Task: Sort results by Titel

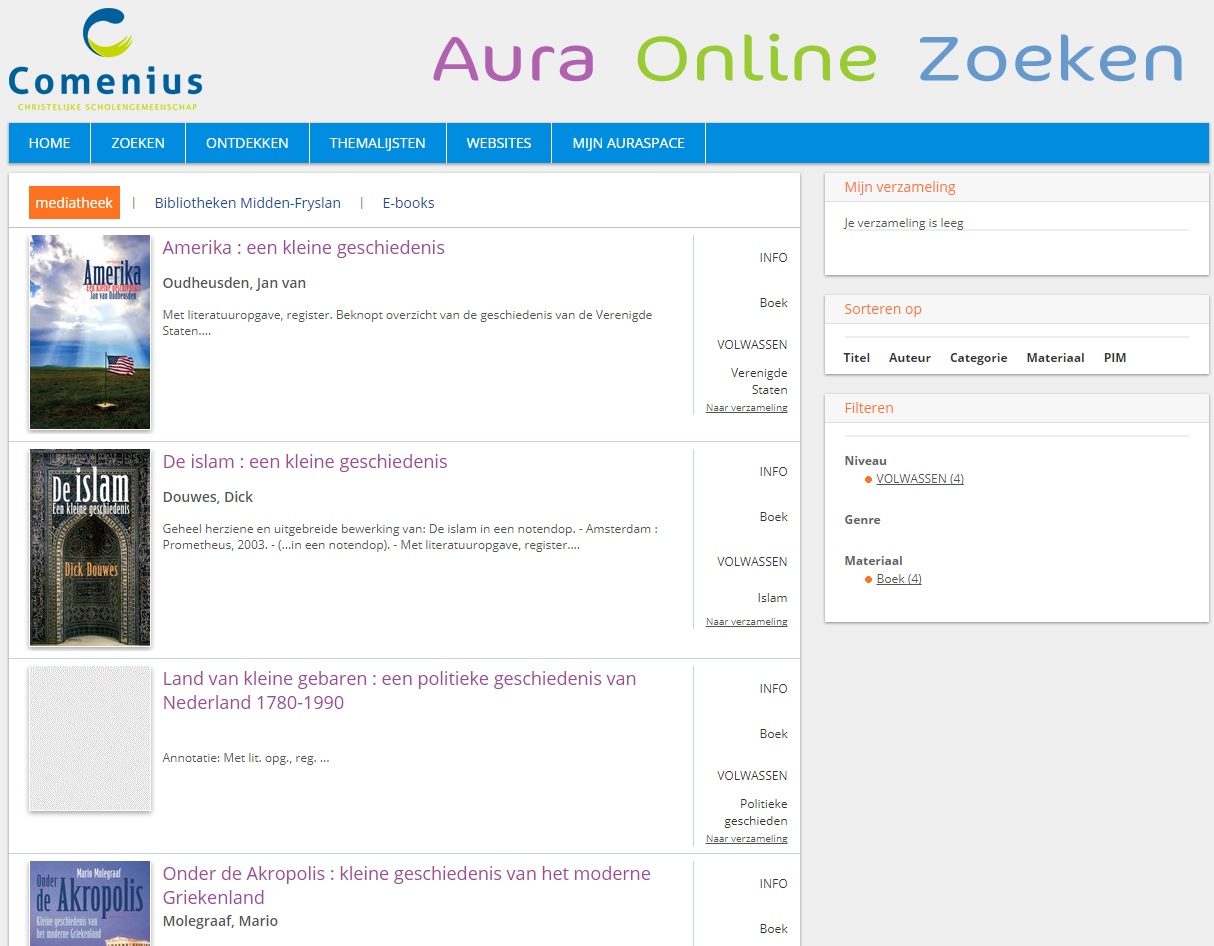Action: click(x=857, y=358)
